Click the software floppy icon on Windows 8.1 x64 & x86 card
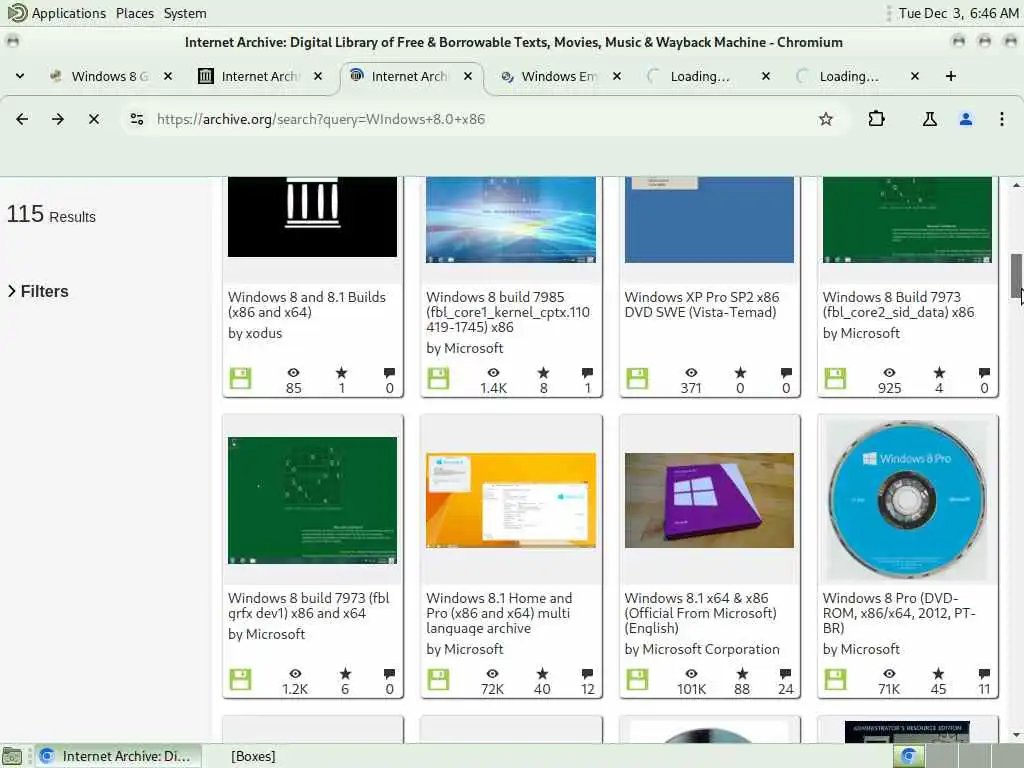Viewport: 1024px width, 768px height. tap(637, 679)
